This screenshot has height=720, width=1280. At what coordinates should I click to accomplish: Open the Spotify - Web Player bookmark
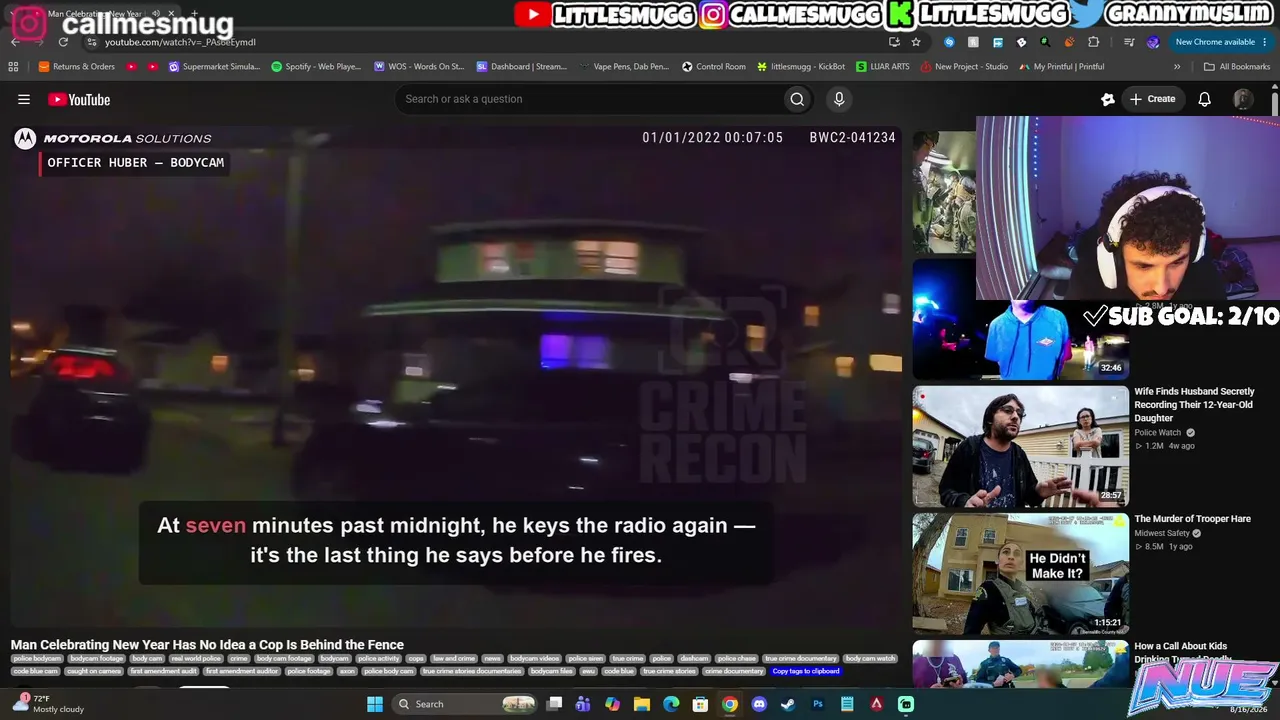point(316,67)
